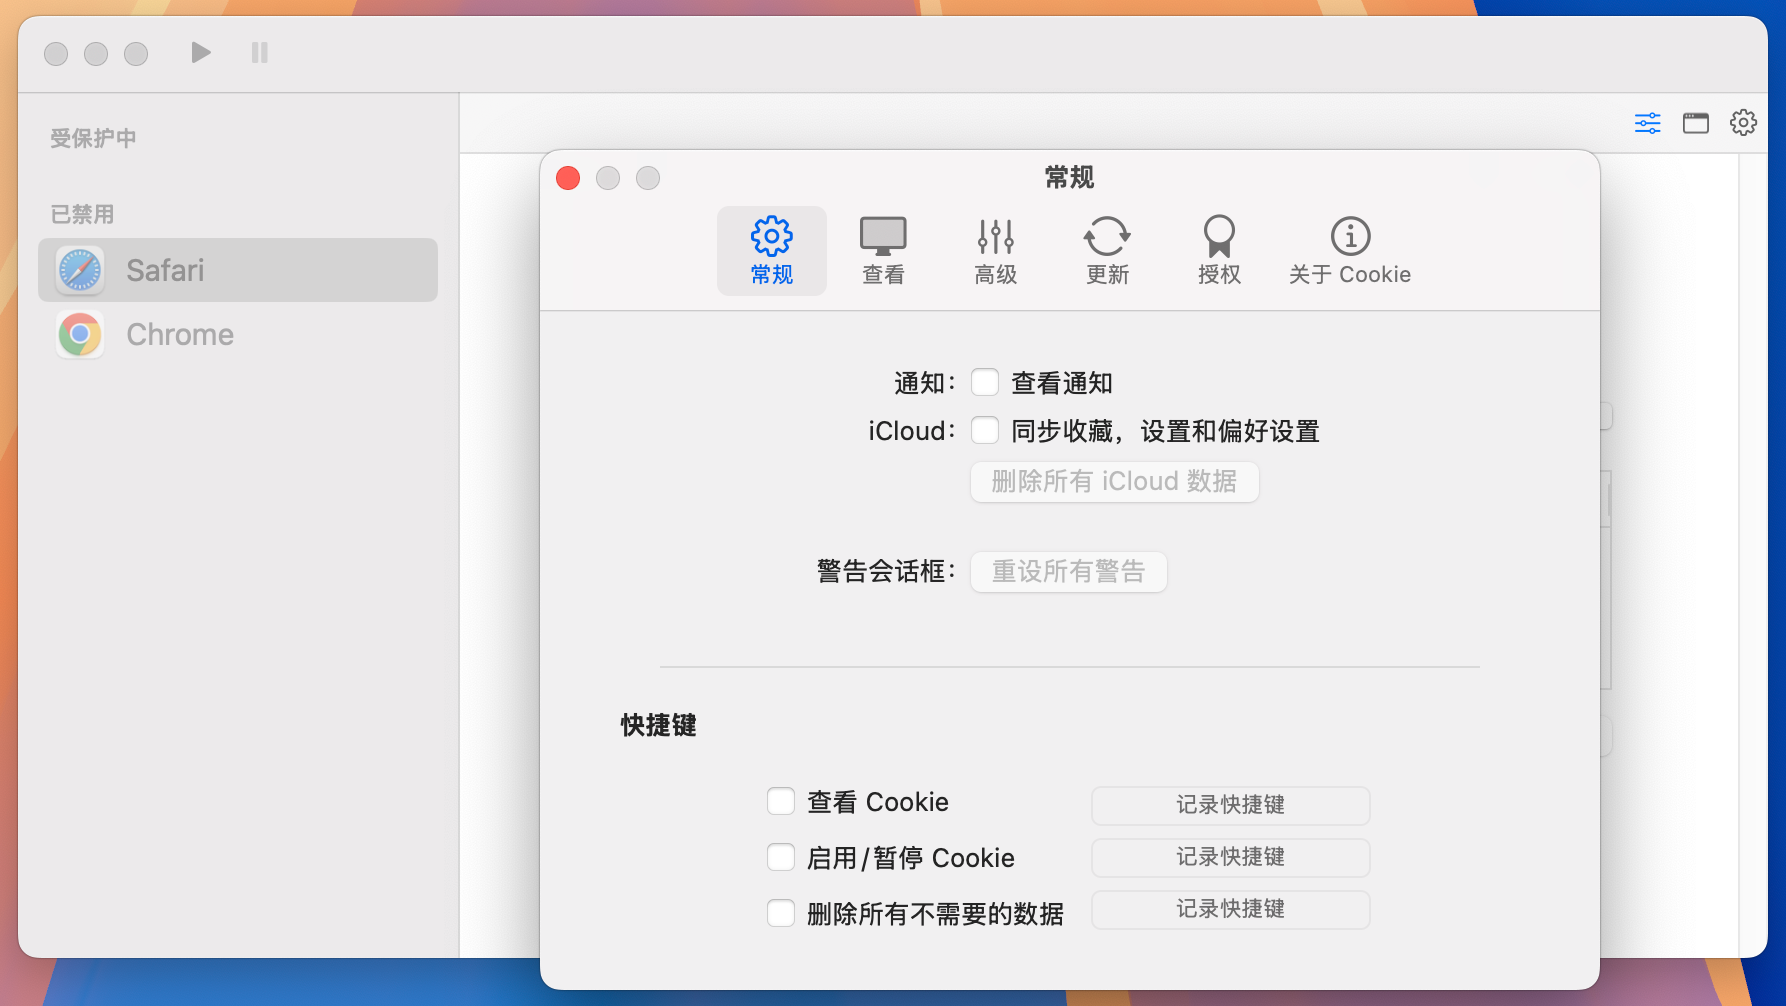
Task: Open filter options via the sliders icon
Action: pos(1646,123)
